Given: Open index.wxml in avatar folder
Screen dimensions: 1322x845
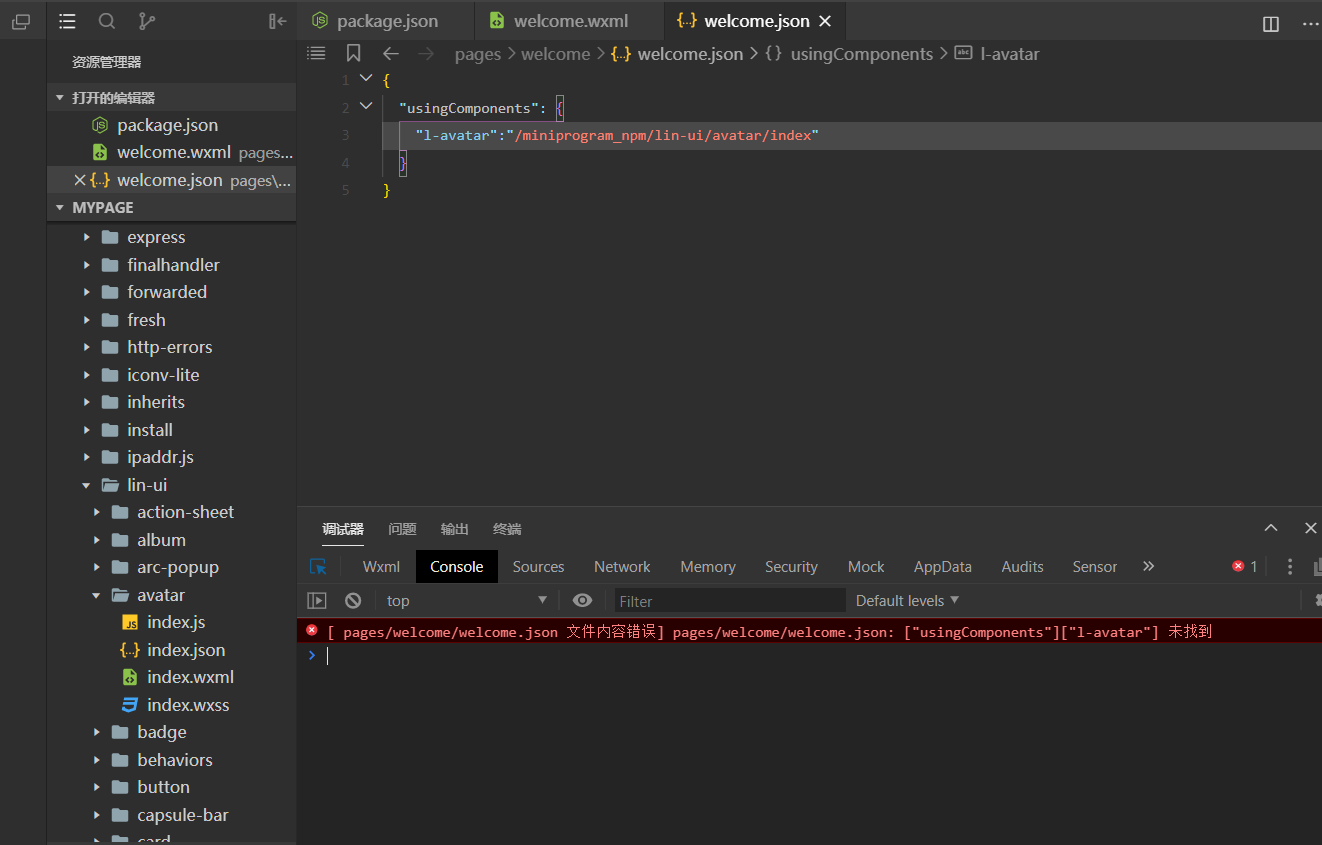Looking at the screenshot, I should 190,677.
